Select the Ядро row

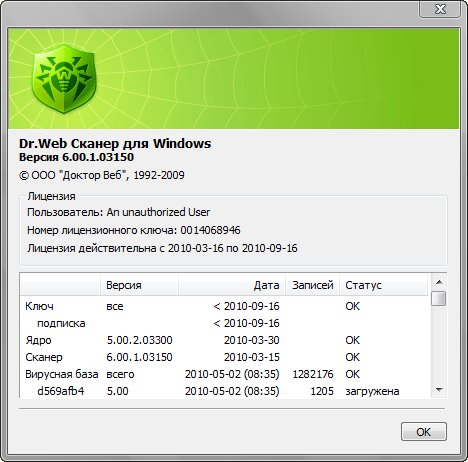point(225,340)
